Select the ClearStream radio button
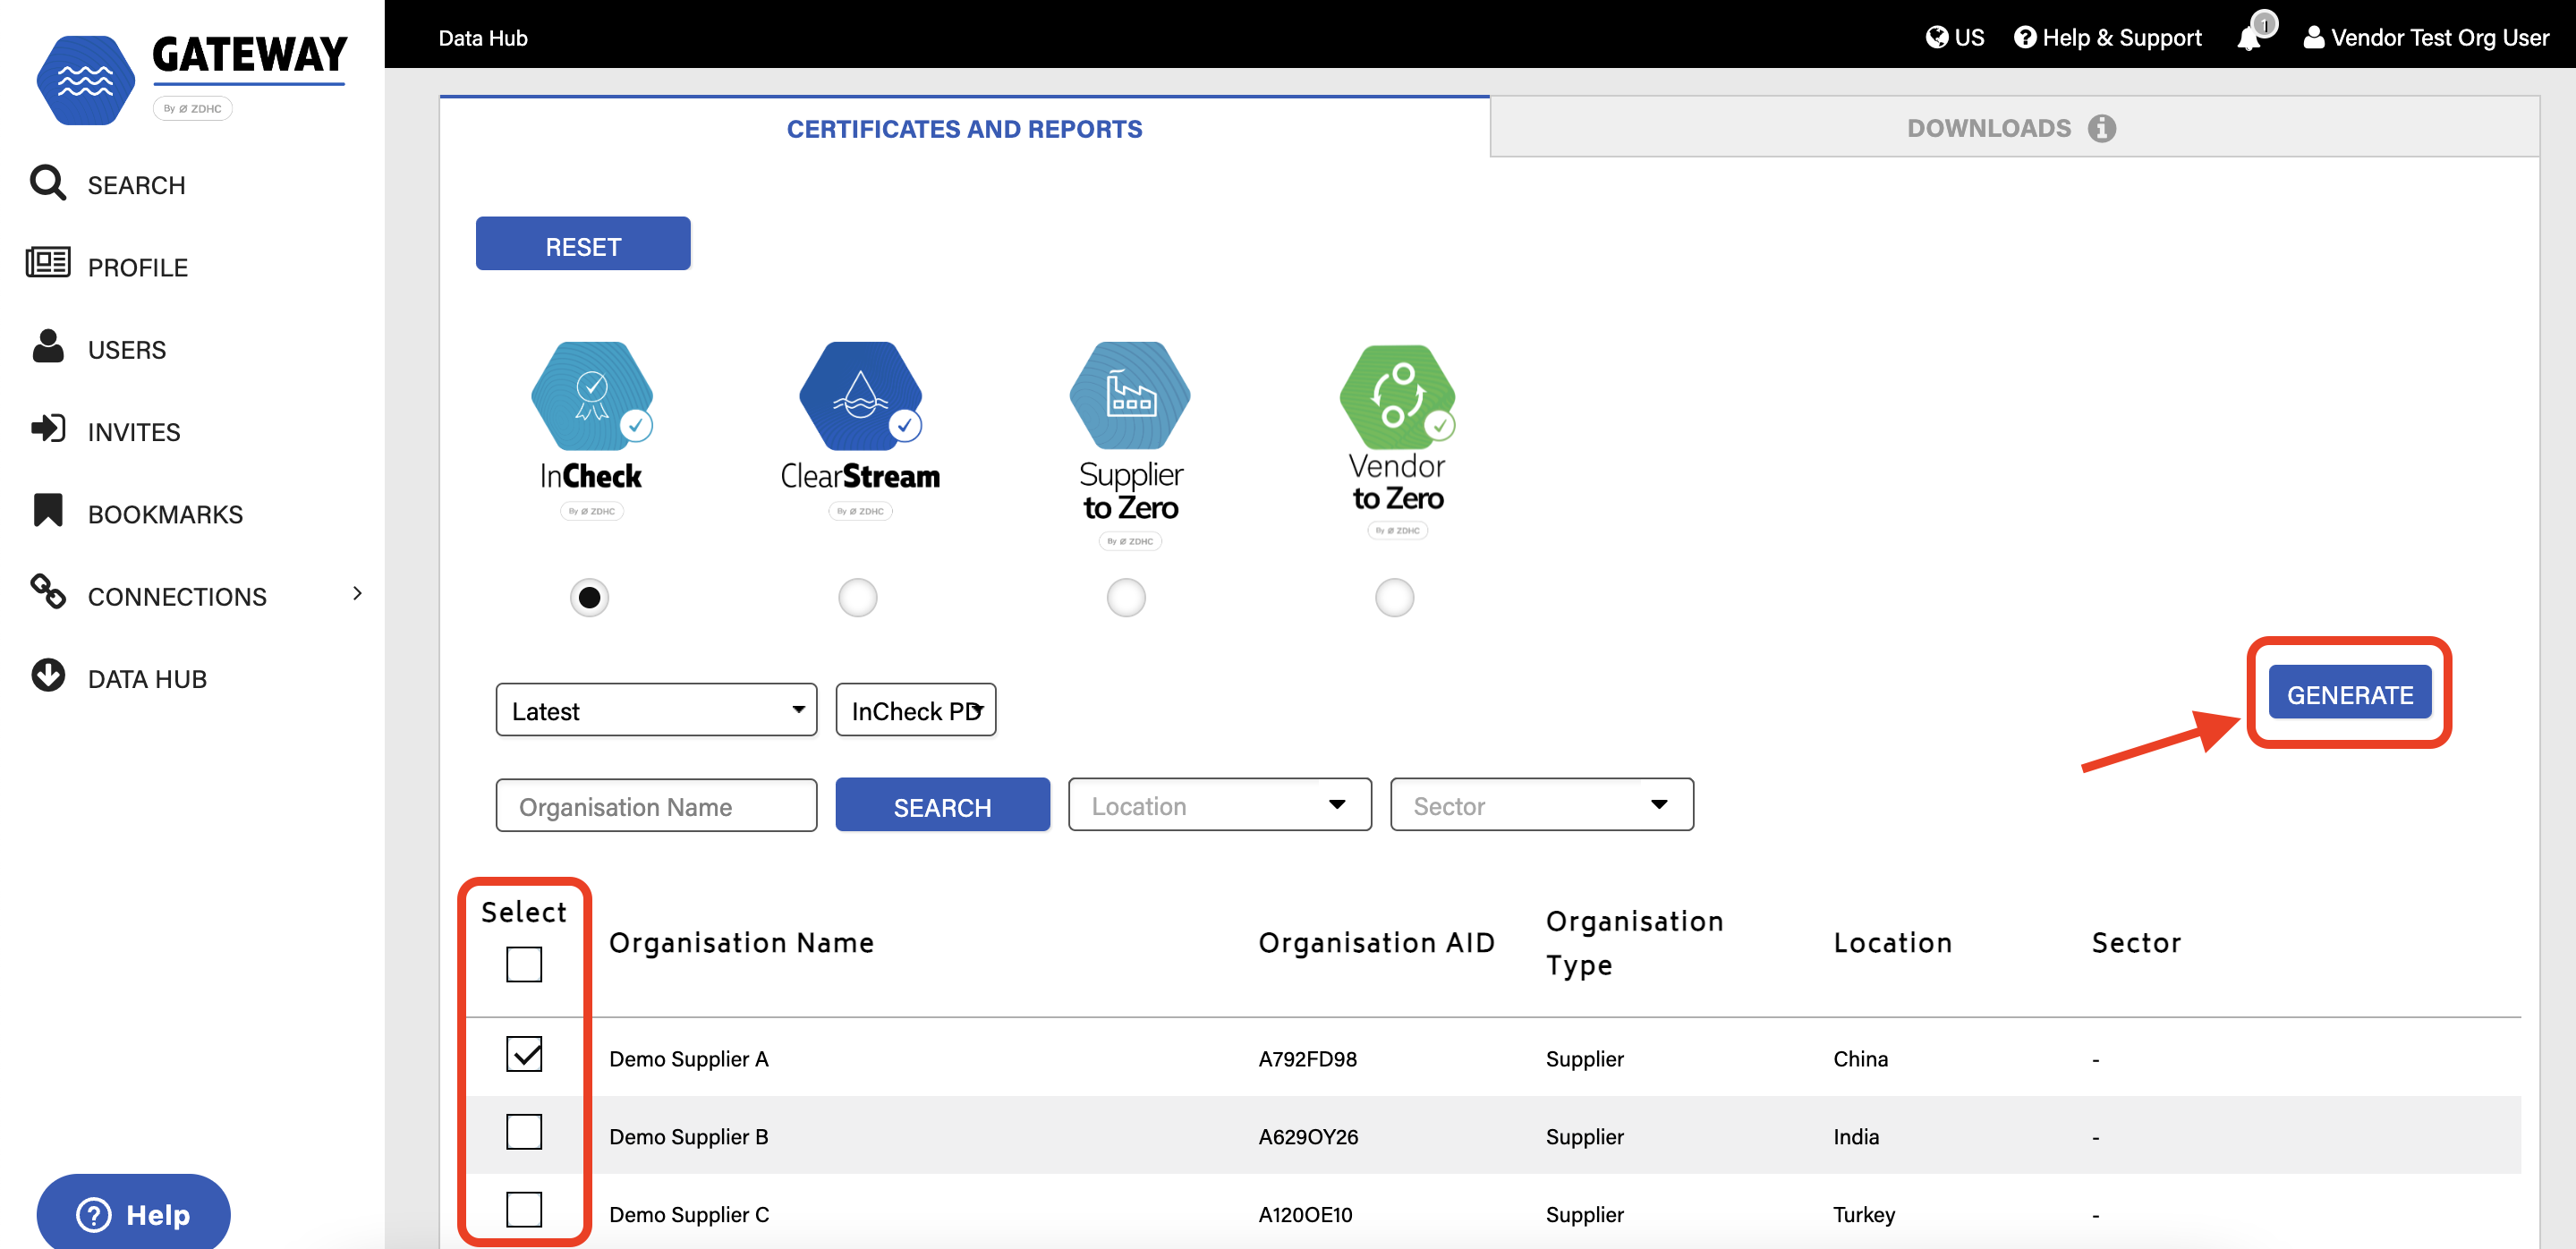Viewport: 2576px width, 1249px height. point(857,598)
